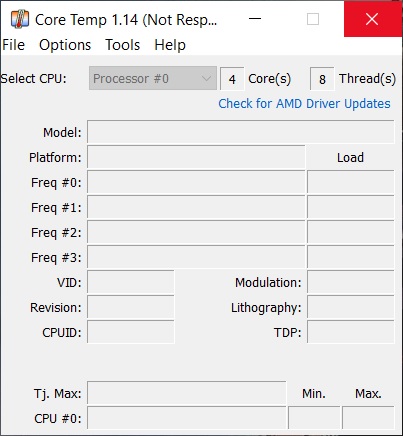The width and height of the screenshot is (403, 436).
Task: Click the CPUID field
Action: 131,332
